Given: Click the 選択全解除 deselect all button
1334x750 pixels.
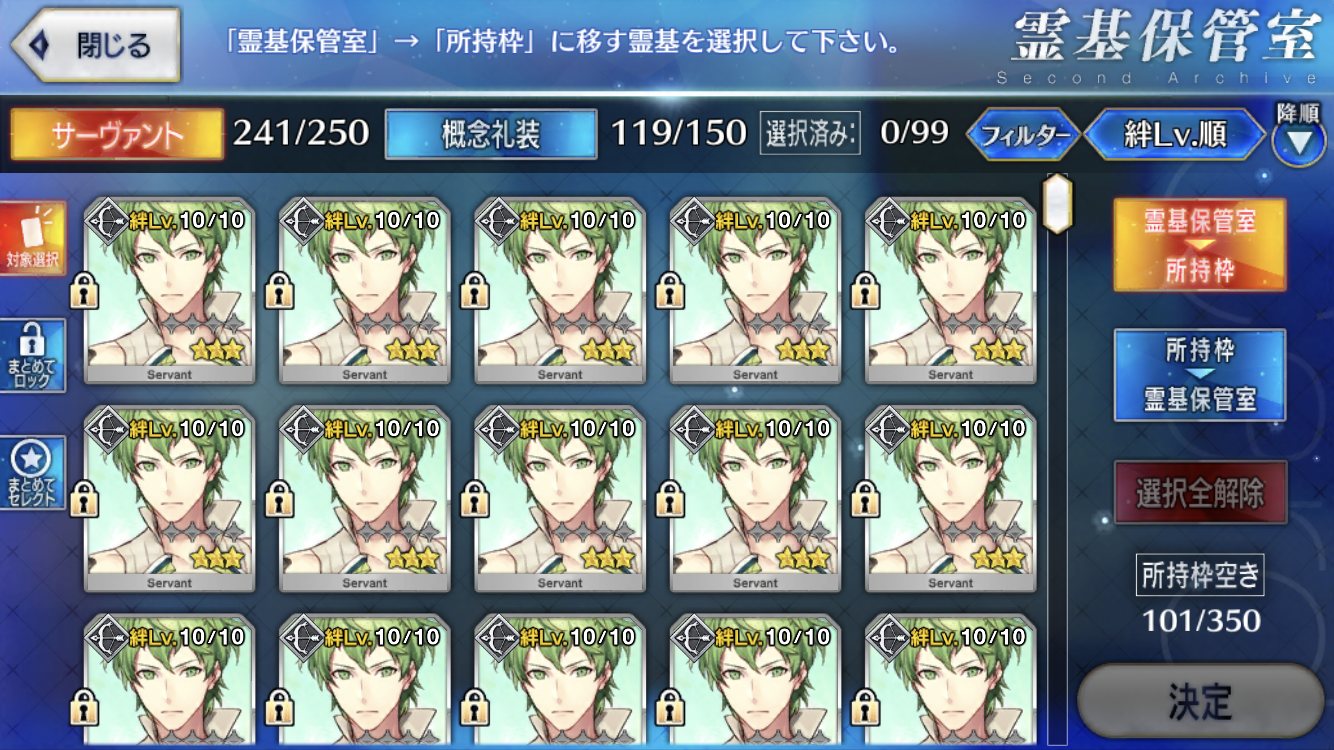Looking at the screenshot, I should (1200, 493).
